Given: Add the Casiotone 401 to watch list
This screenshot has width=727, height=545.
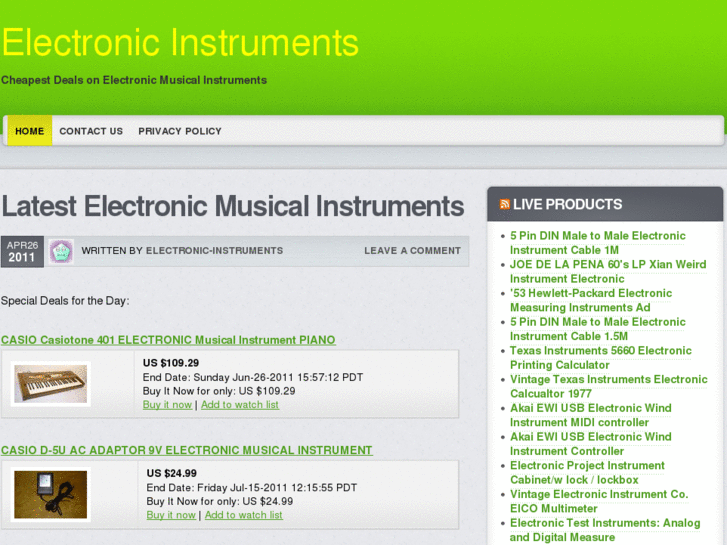Looking at the screenshot, I should tap(240, 404).
